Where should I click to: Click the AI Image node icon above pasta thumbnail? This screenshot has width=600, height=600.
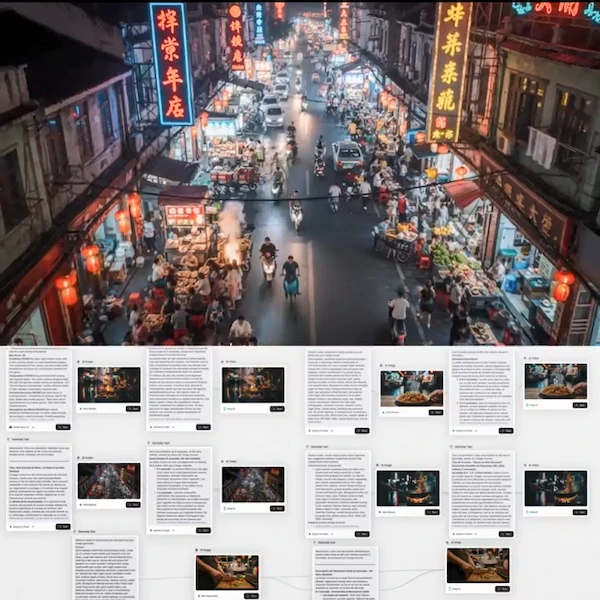[384, 366]
